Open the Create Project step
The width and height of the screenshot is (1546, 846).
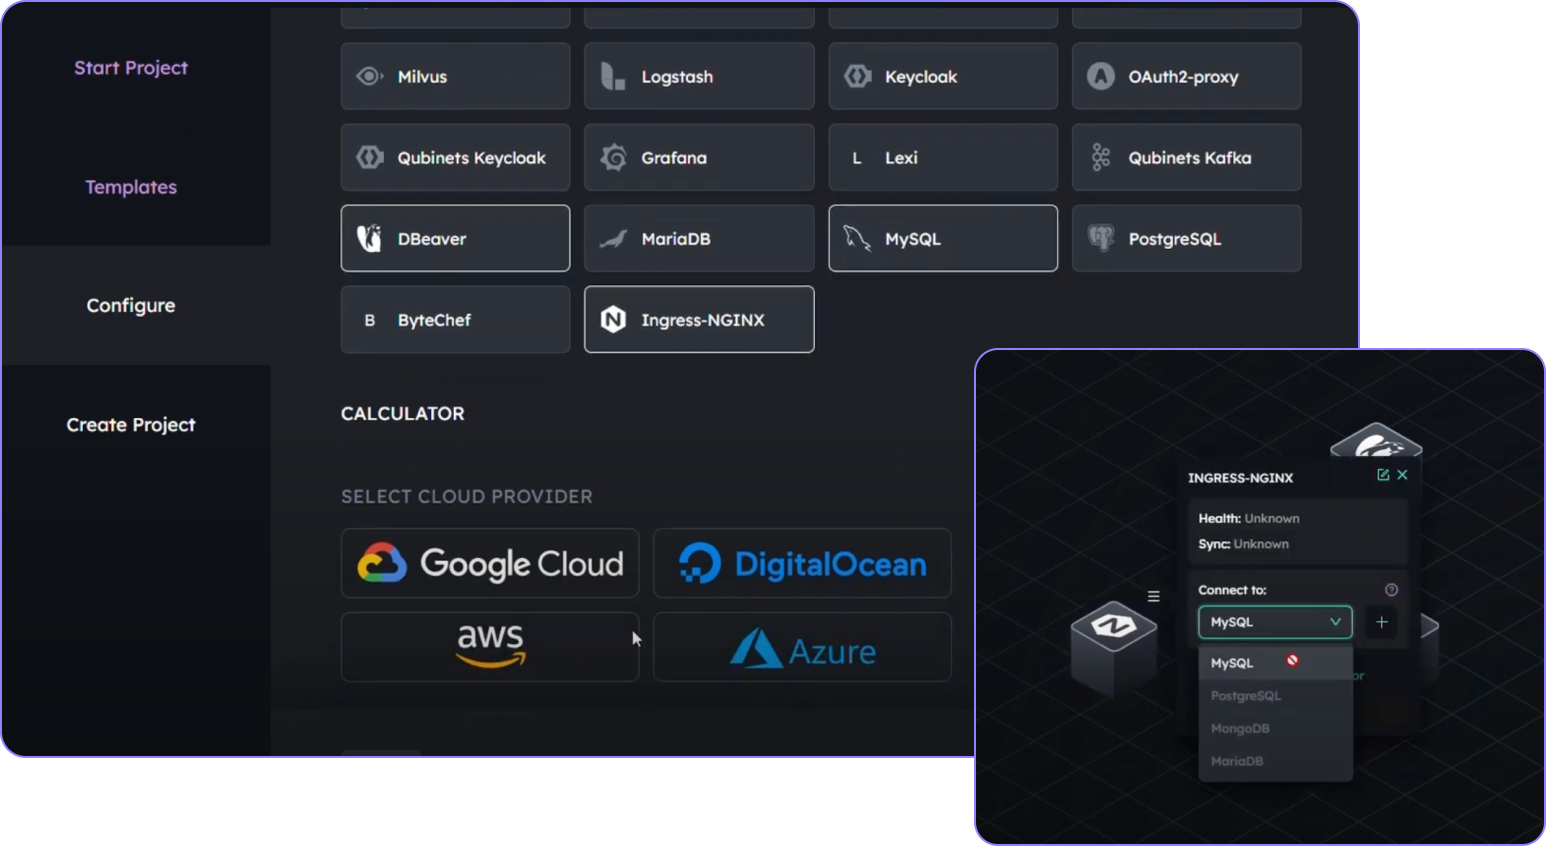pyautogui.click(x=131, y=424)
